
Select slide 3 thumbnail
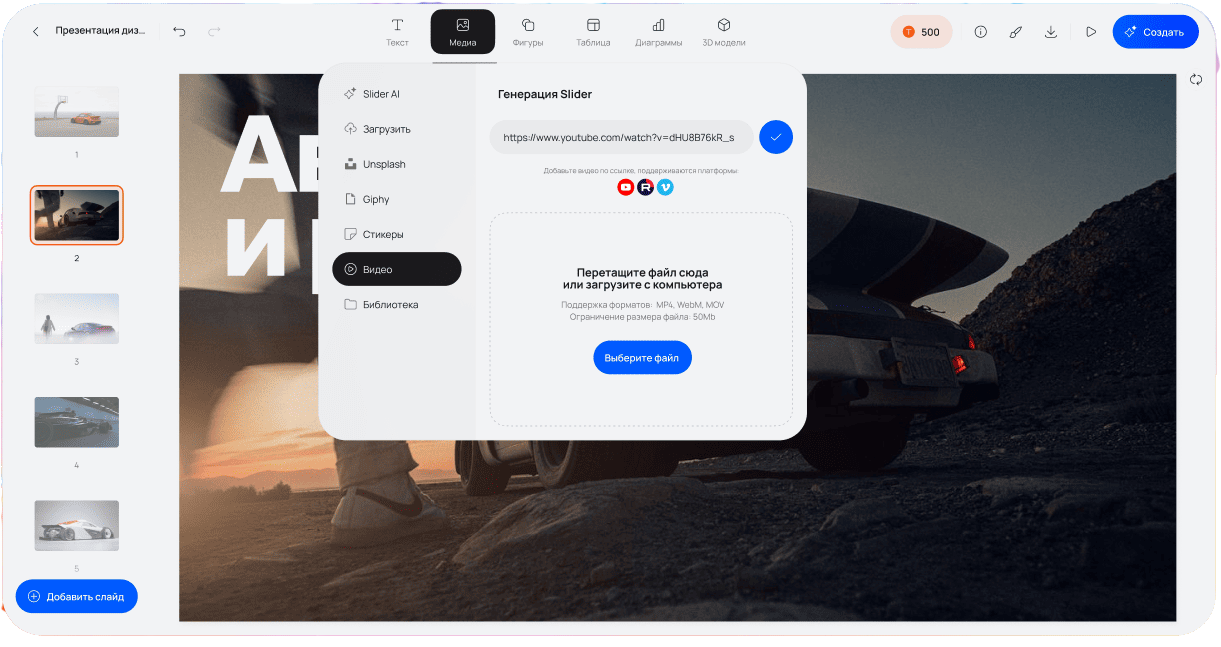tap(77, 319)
